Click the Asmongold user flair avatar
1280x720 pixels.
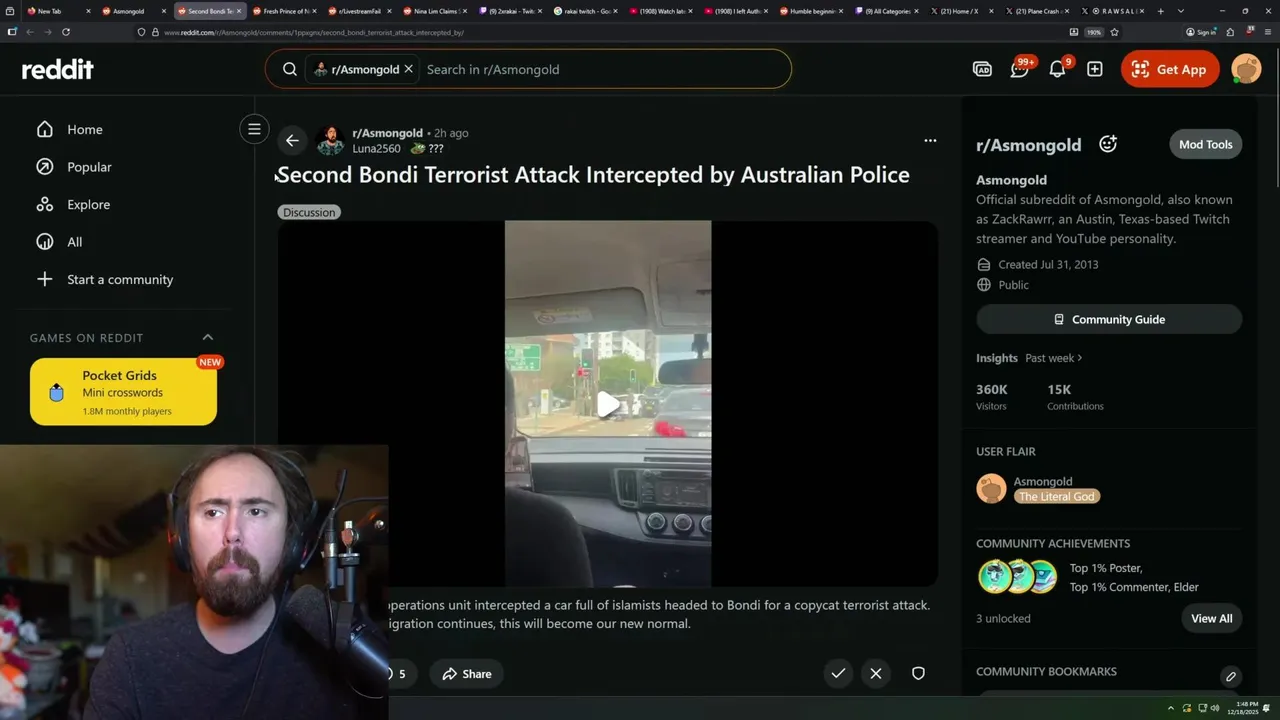[x=991, y=488]
